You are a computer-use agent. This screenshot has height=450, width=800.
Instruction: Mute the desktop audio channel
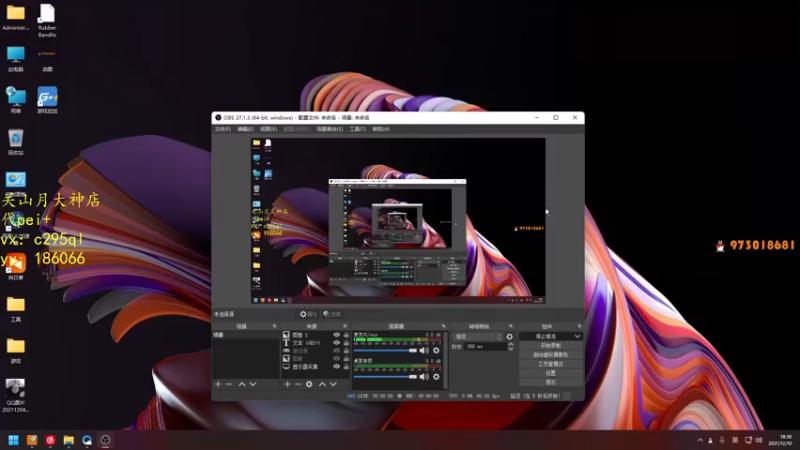[424, 377]
